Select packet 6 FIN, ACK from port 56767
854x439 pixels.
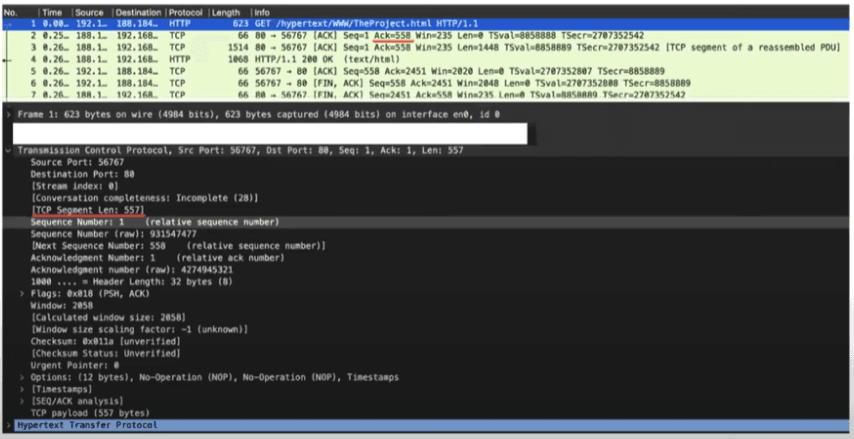[x=427, y=83]
